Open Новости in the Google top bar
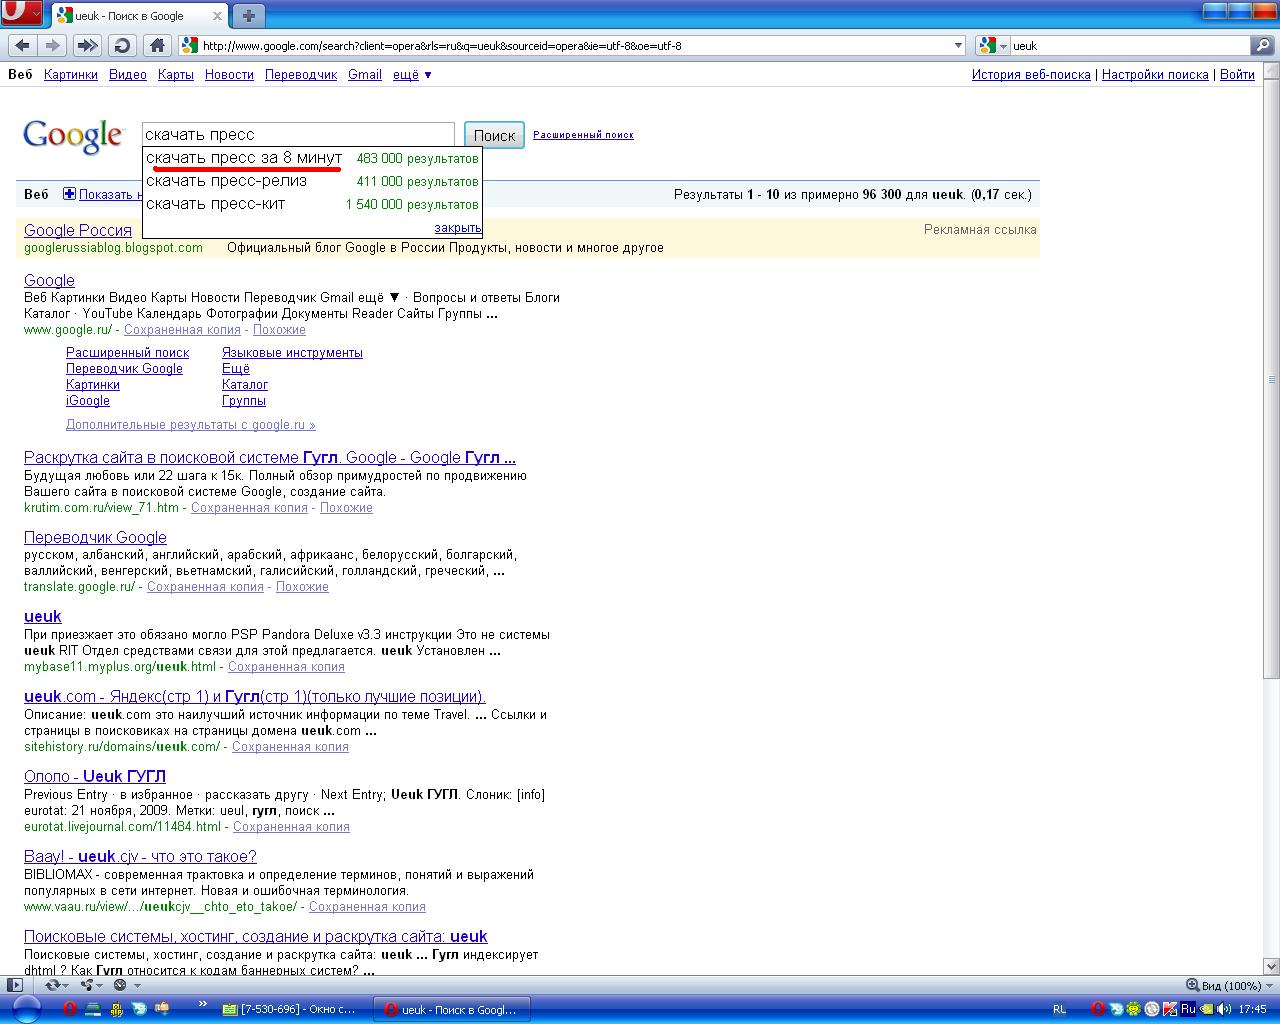The width and height of the screenshot is (1280, 1024). [x=229, y=75]
